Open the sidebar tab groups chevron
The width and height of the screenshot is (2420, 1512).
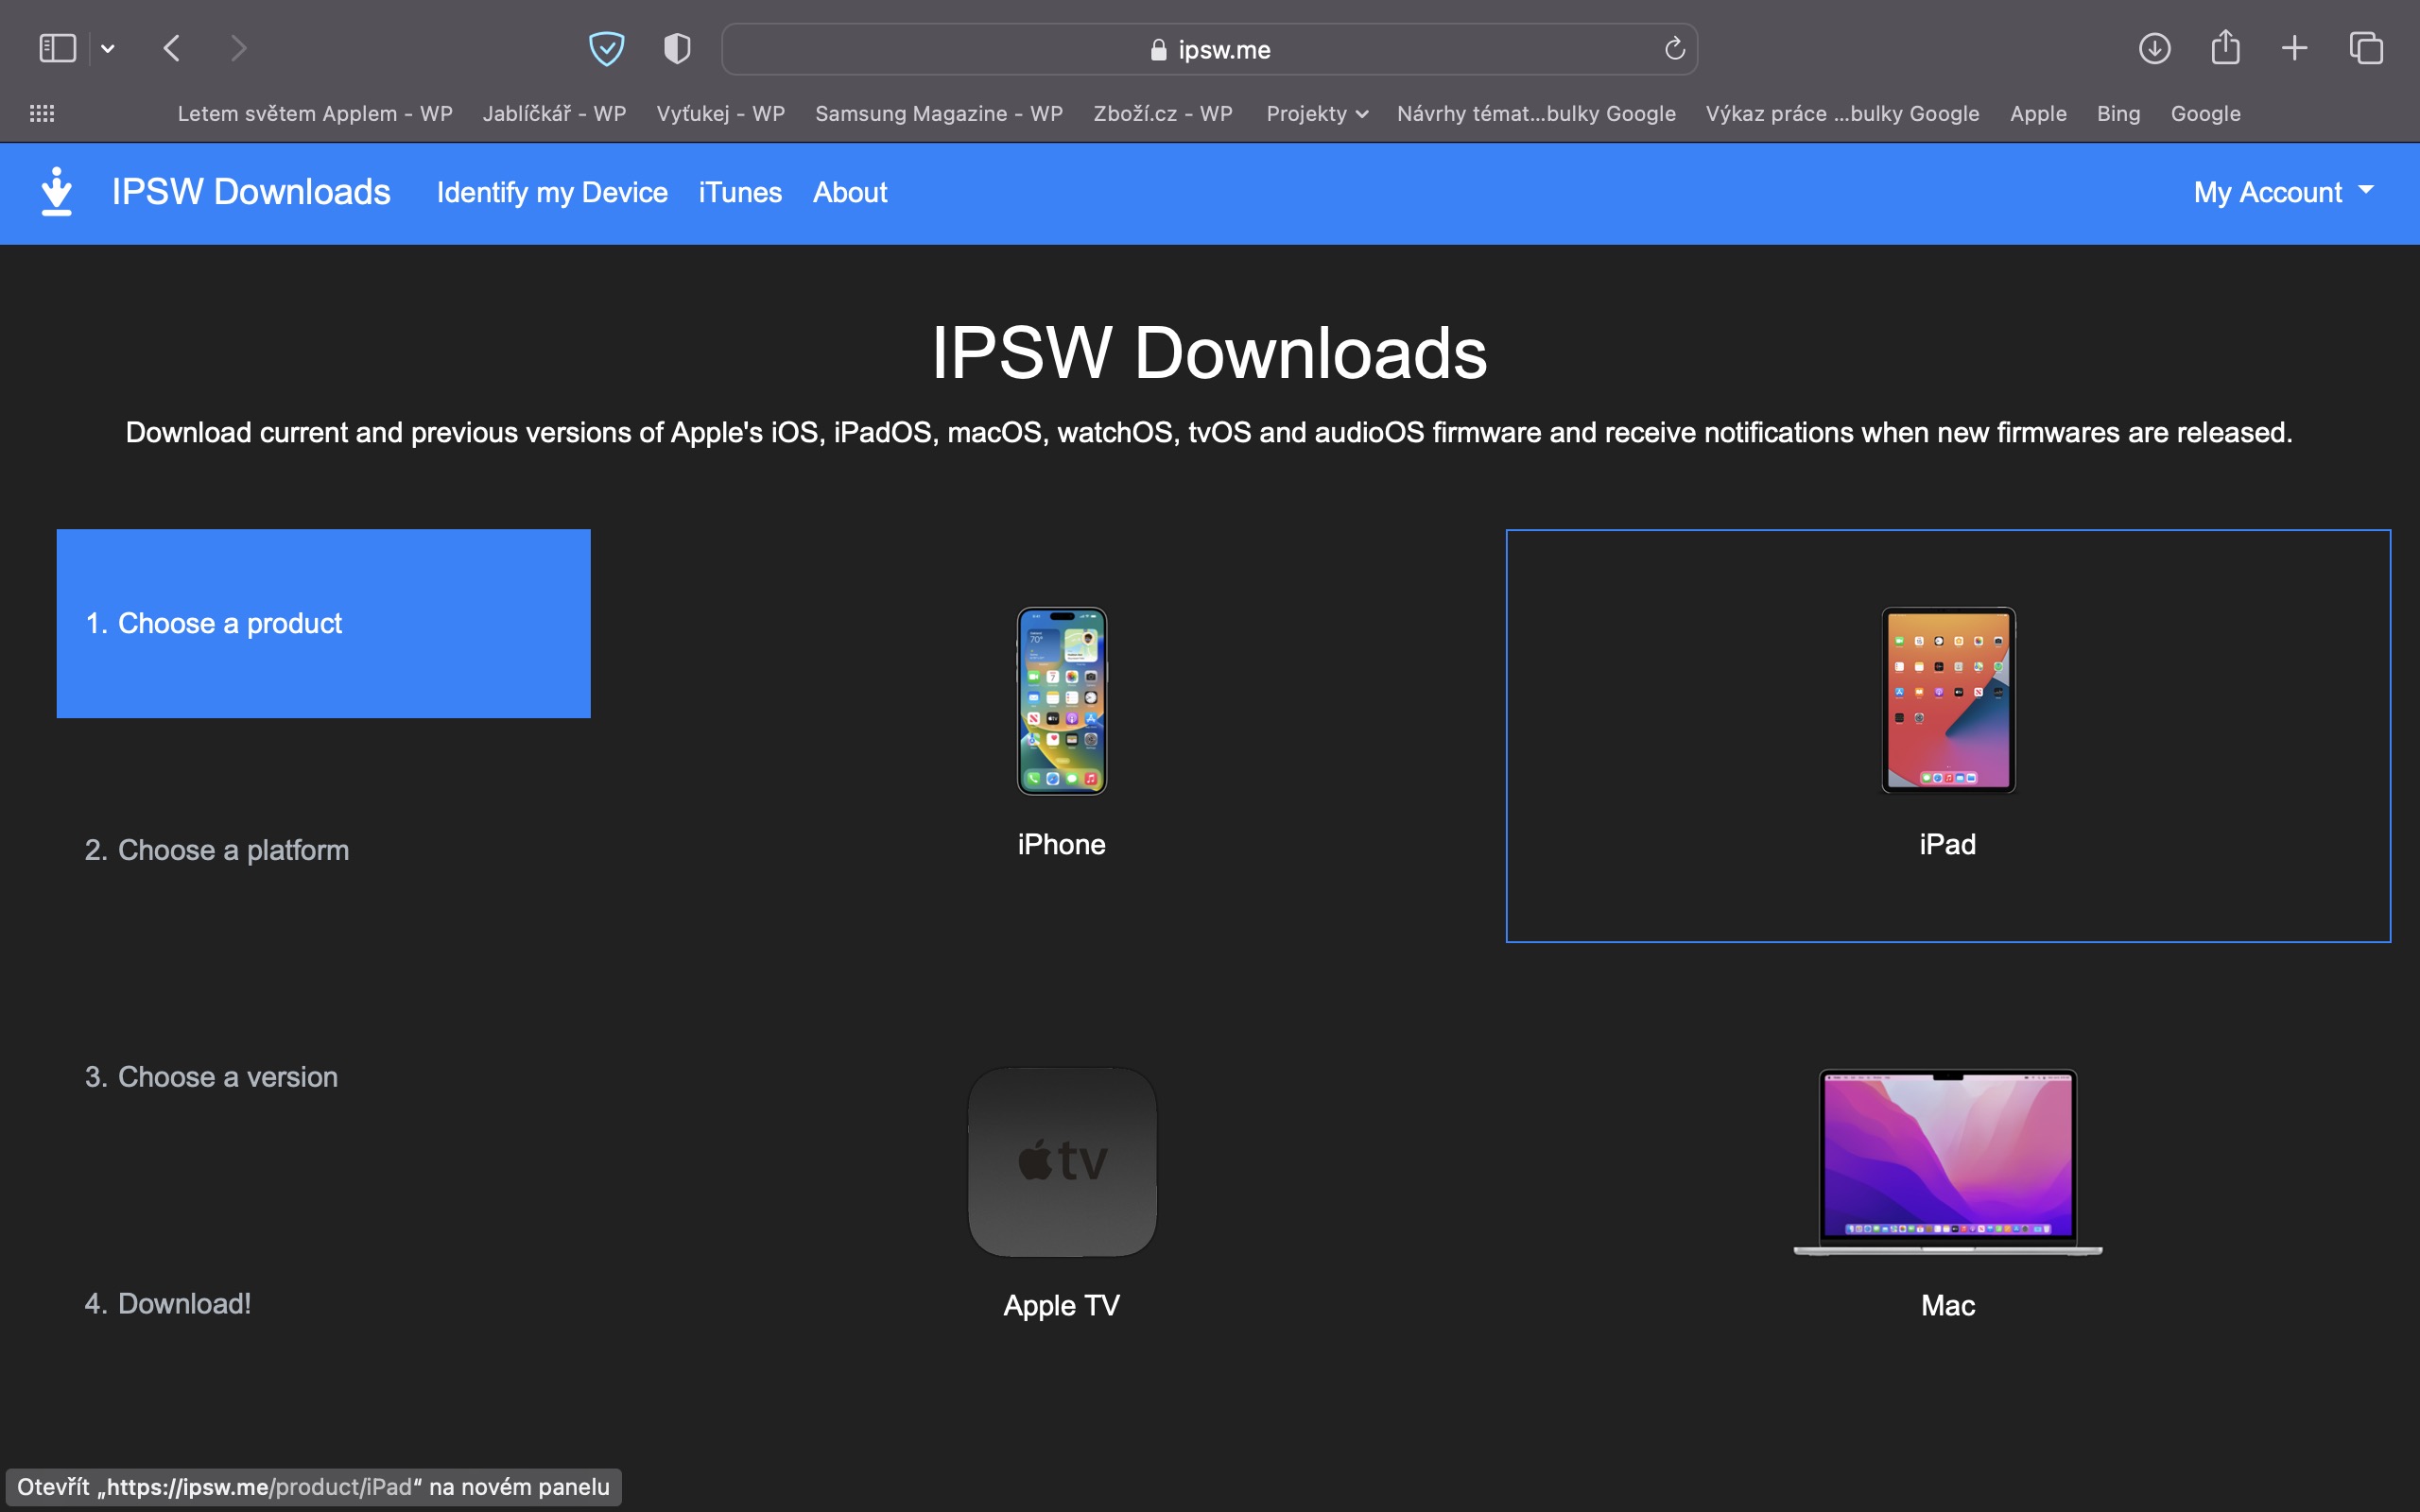(x=108, y=48)
